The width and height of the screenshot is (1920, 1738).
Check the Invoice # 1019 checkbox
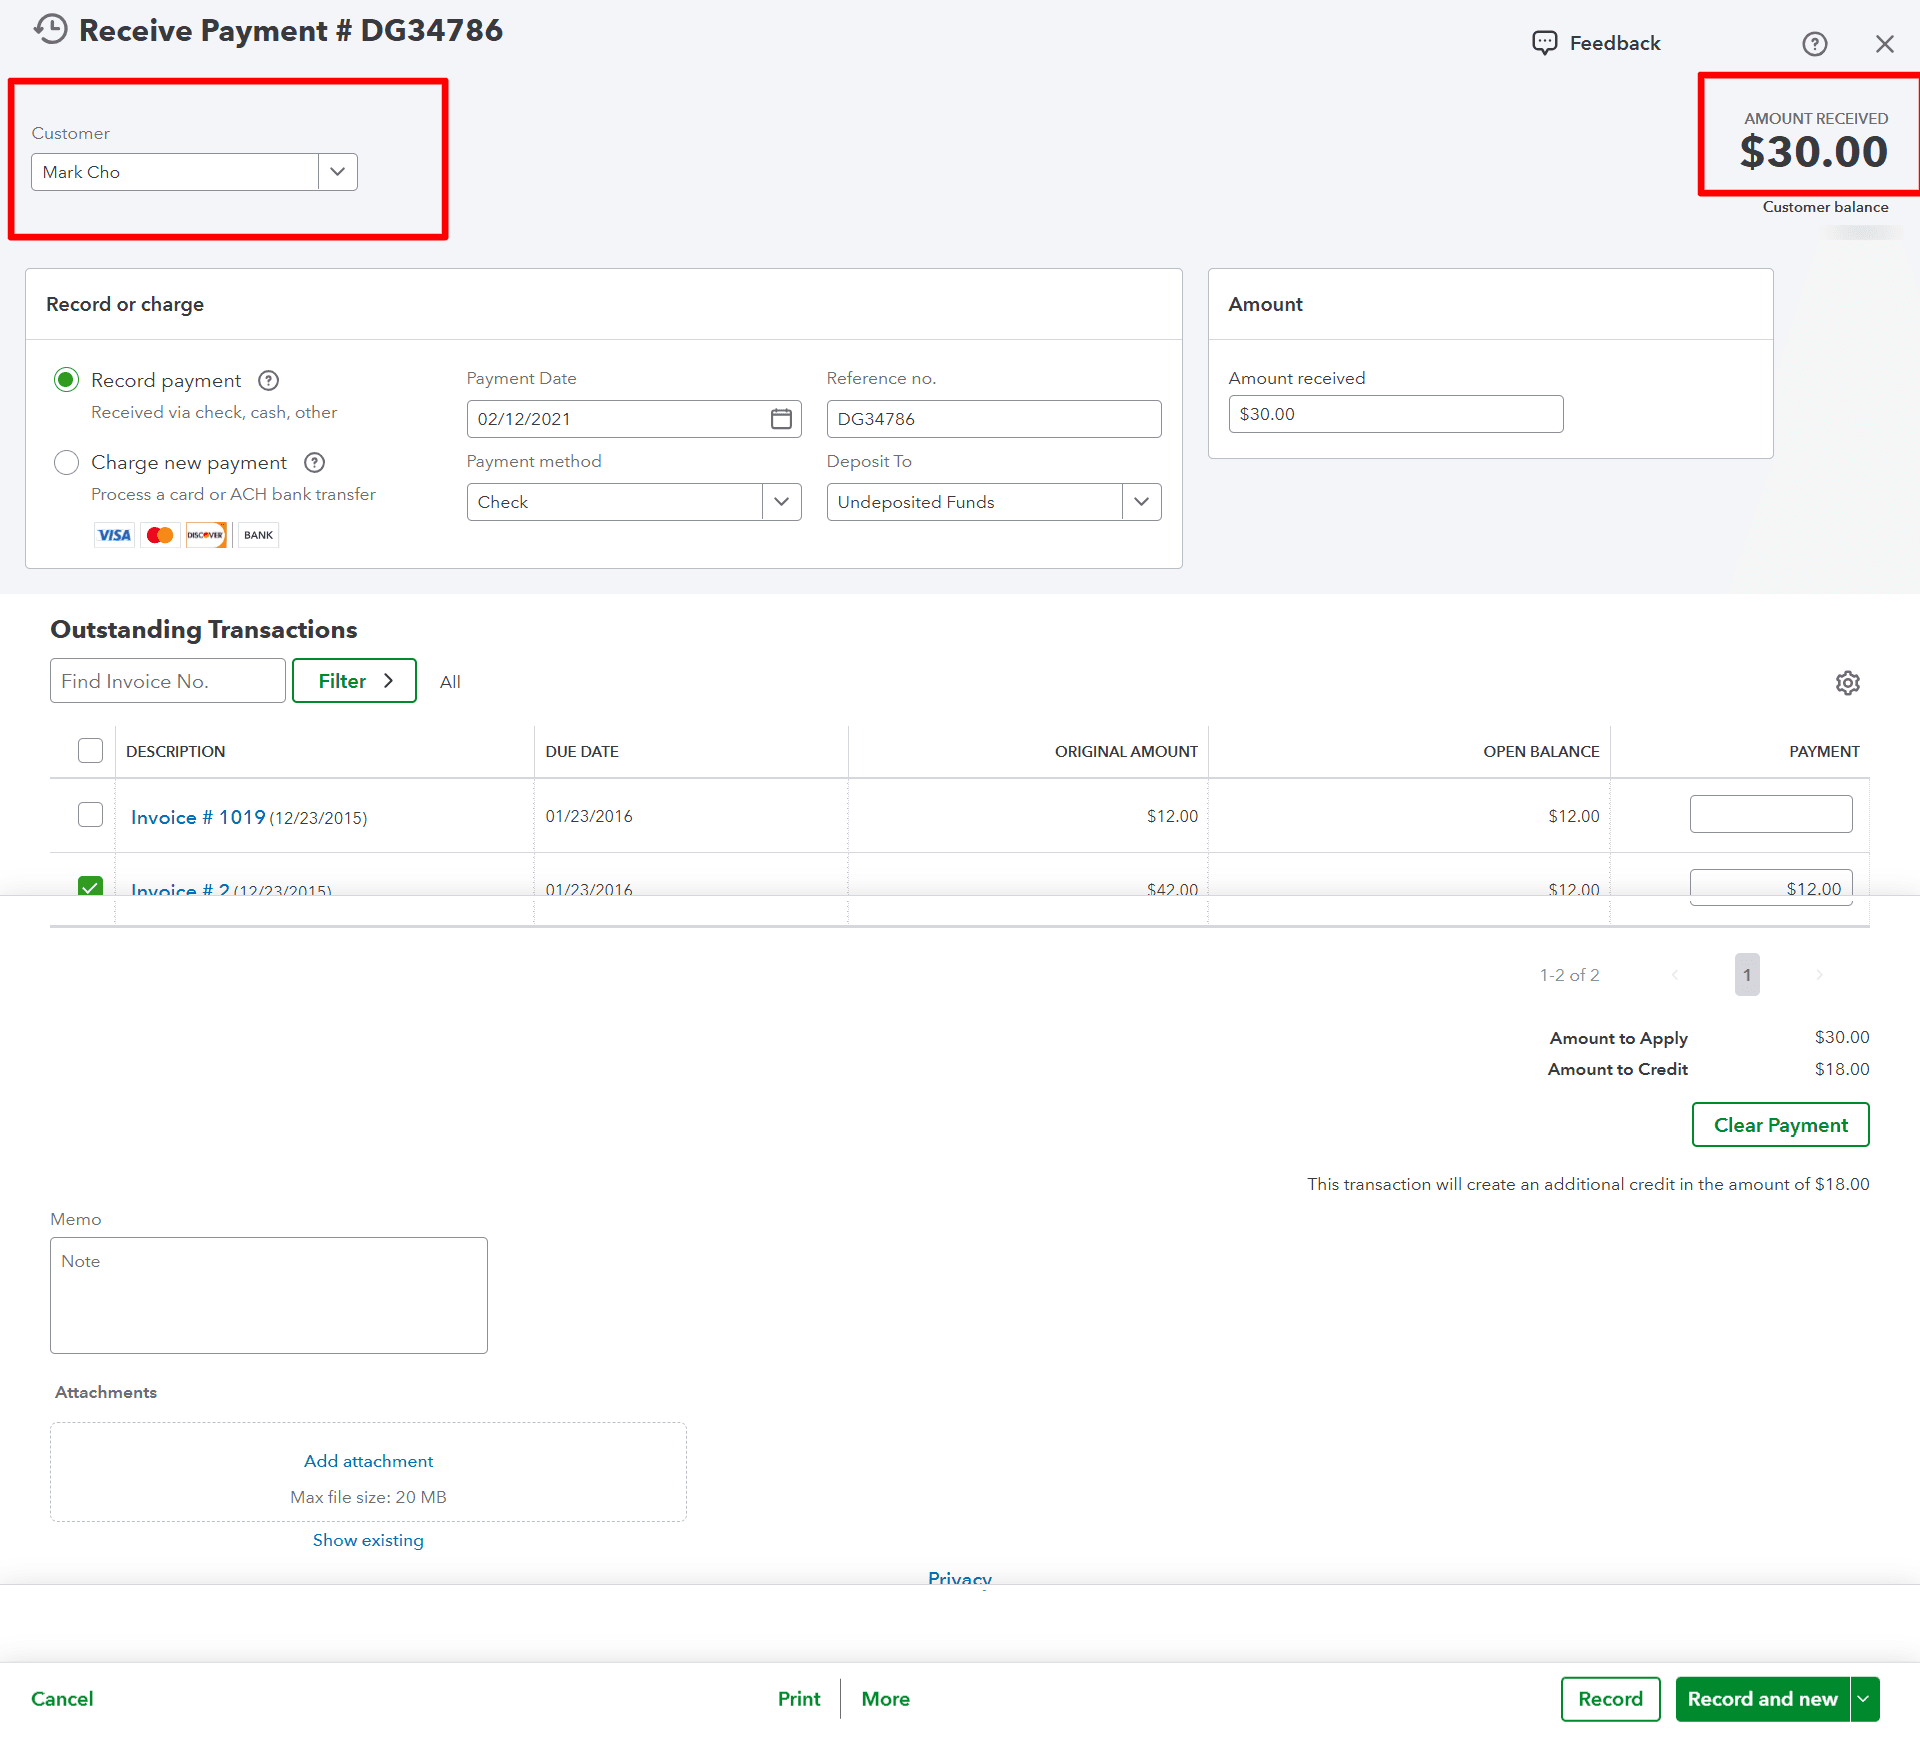(91, 815)
